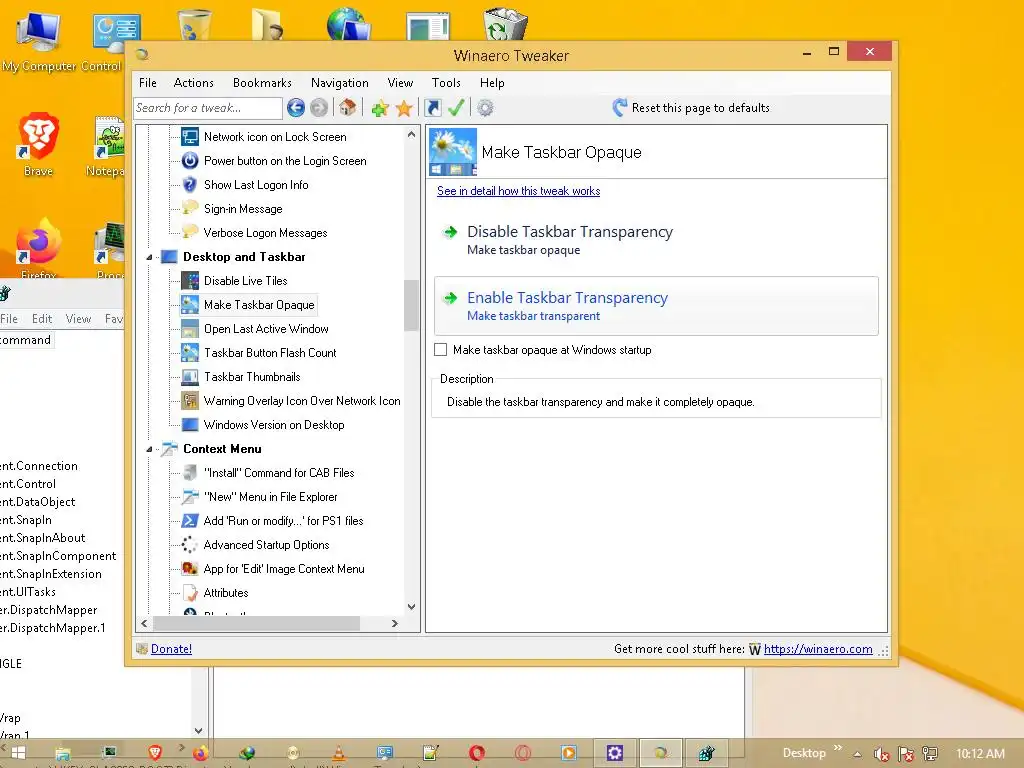
Task: Open the Edit menu in the background window
Action: 42,319
